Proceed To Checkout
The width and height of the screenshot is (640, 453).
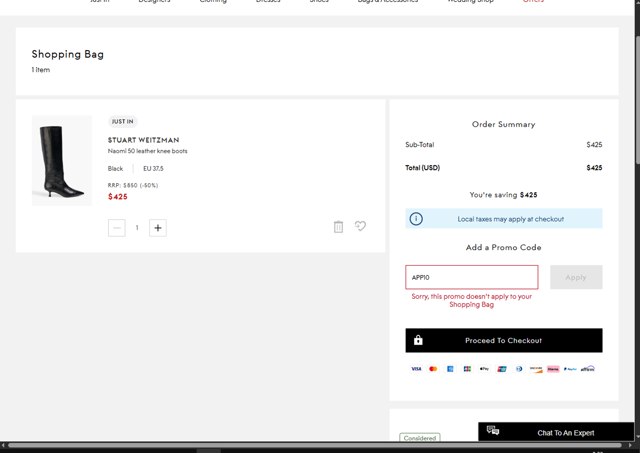[504, 340]
